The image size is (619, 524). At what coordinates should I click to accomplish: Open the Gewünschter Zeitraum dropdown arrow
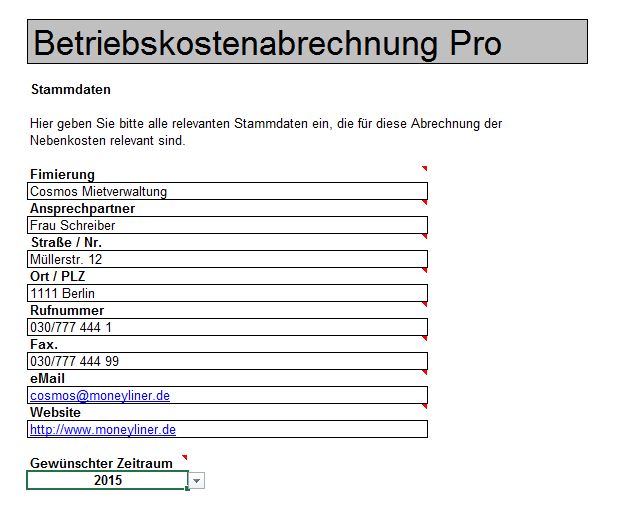197,481
